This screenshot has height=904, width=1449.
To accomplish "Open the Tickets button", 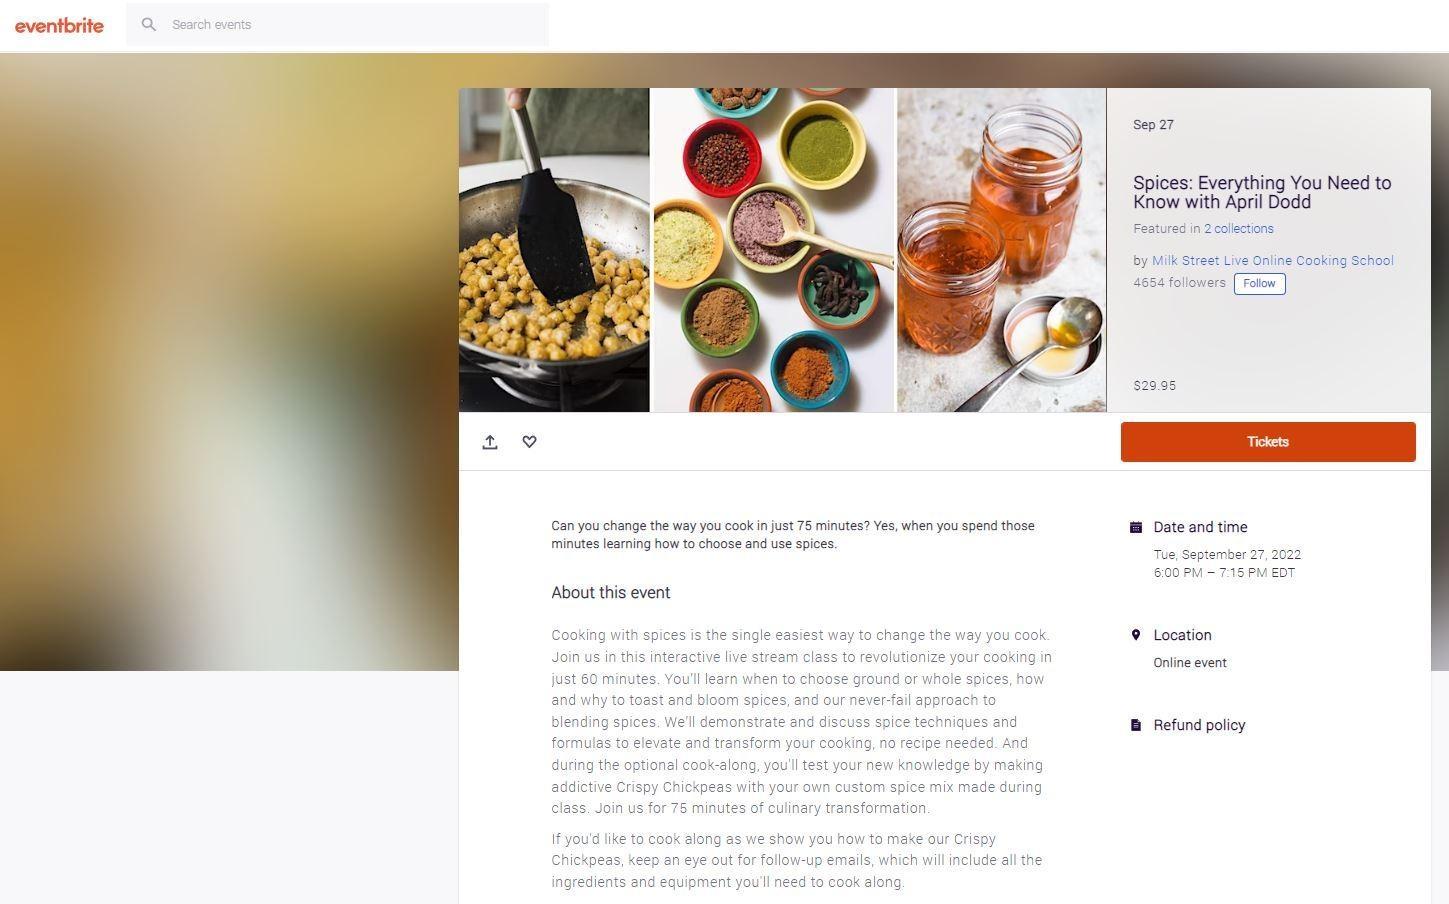I will [1268, 442].
